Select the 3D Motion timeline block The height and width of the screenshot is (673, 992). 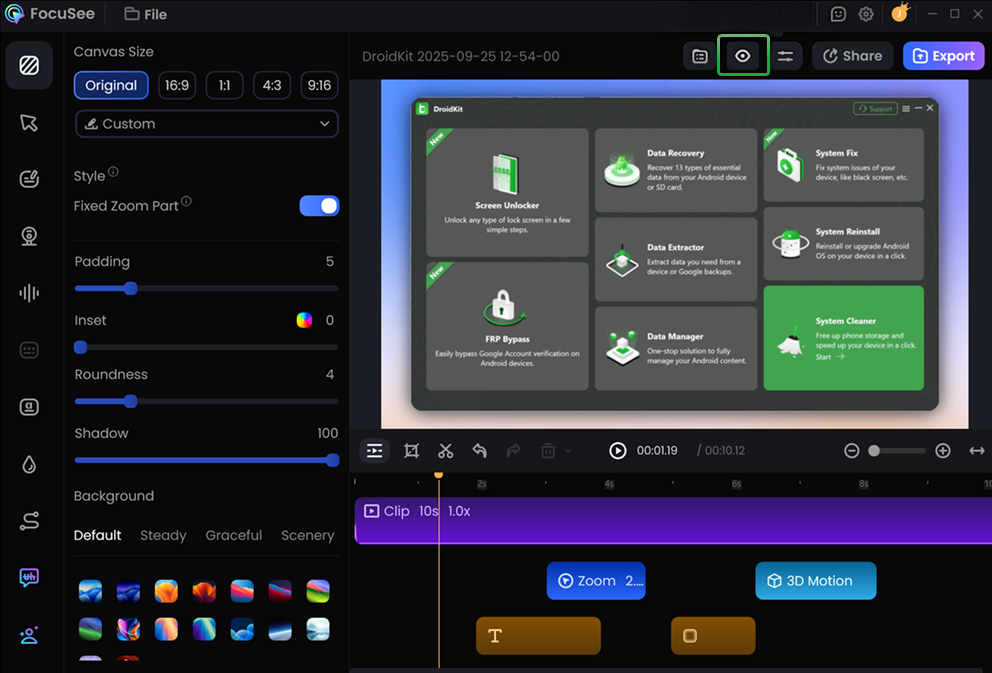coord(815,581)
